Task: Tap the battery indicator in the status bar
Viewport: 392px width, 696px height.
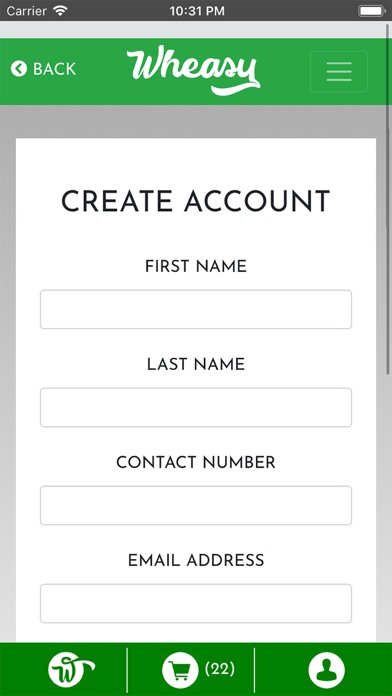Action: 372,11
